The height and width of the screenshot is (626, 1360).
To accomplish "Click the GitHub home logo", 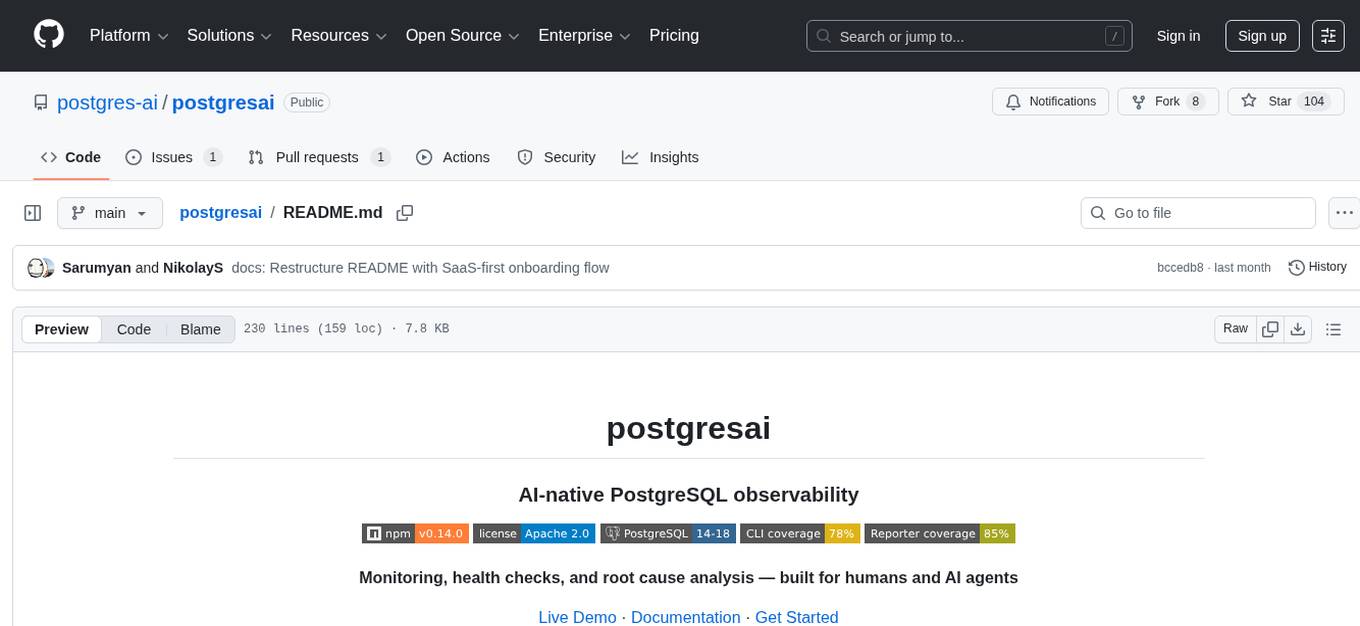I will pyautogui.click(x=48, y=35).
